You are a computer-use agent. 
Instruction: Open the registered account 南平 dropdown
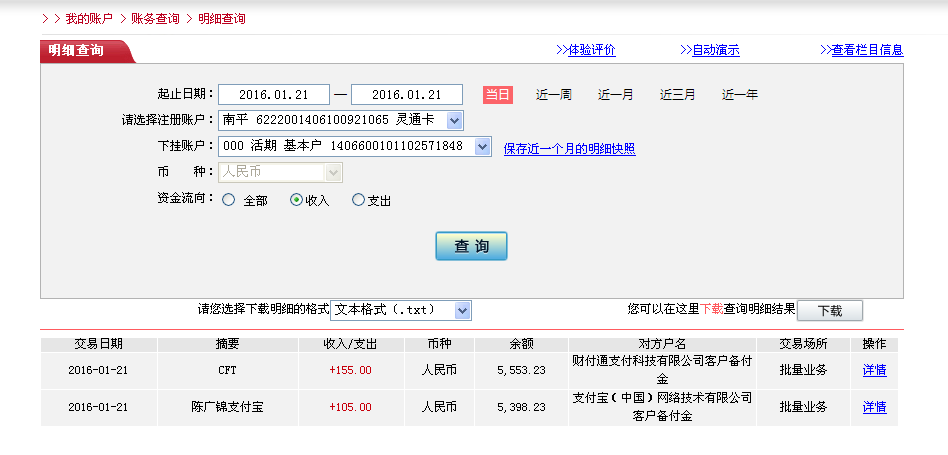(x=454, y=120)
